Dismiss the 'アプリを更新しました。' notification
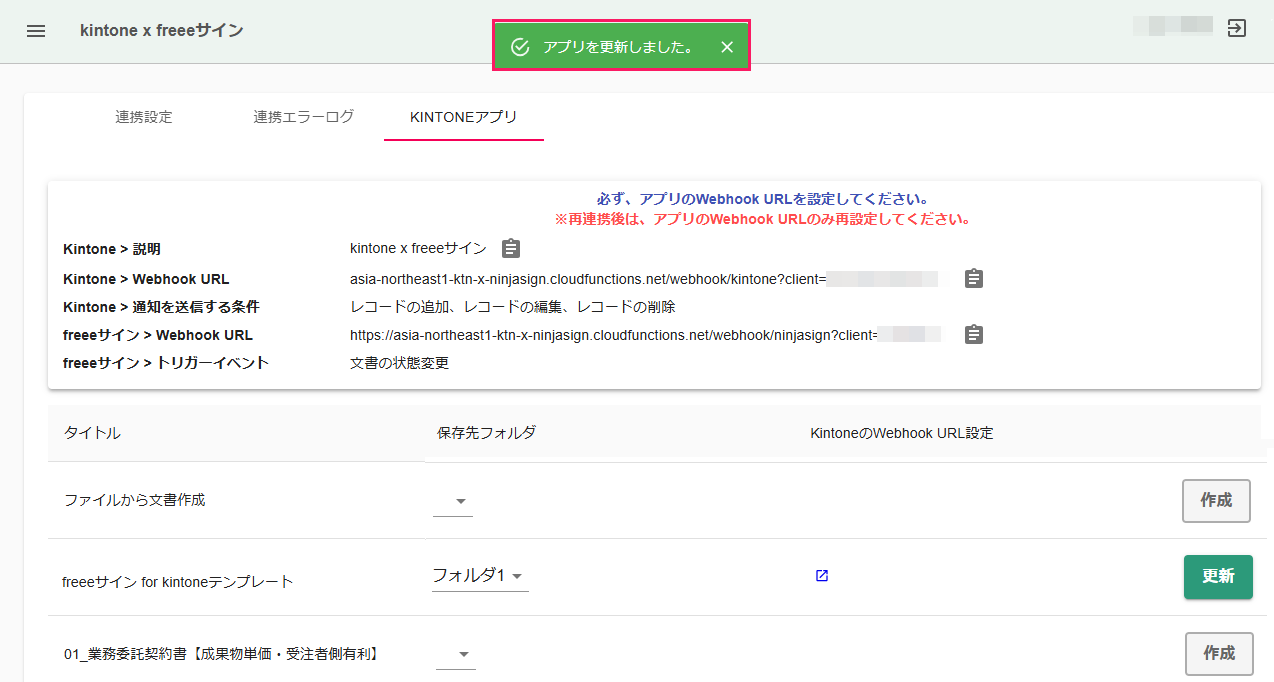The height and width of the screenshot is (682, 1274). coord(727,47)
